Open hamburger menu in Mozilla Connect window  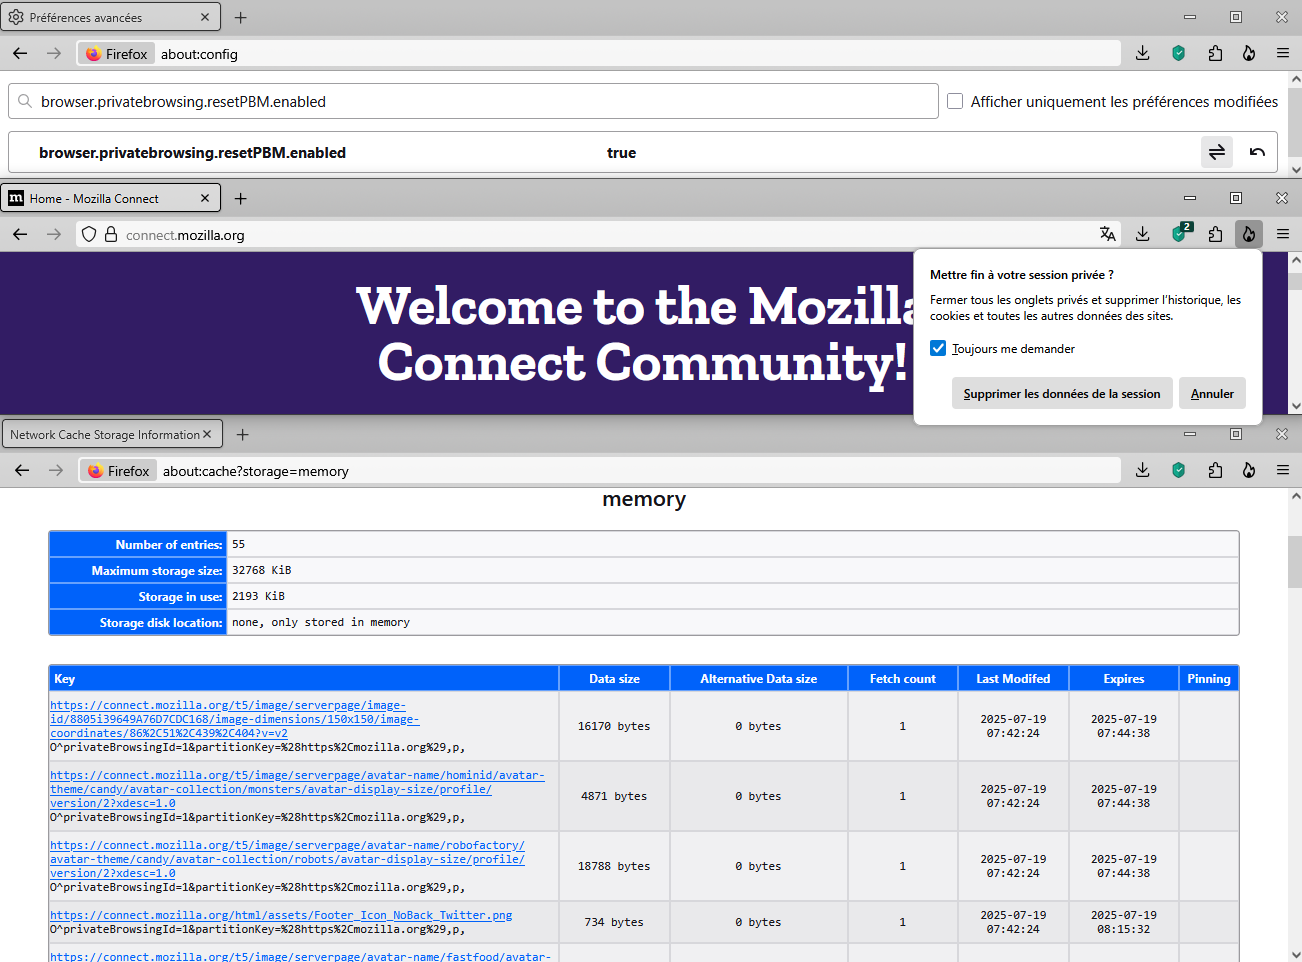pos(1283,234)
